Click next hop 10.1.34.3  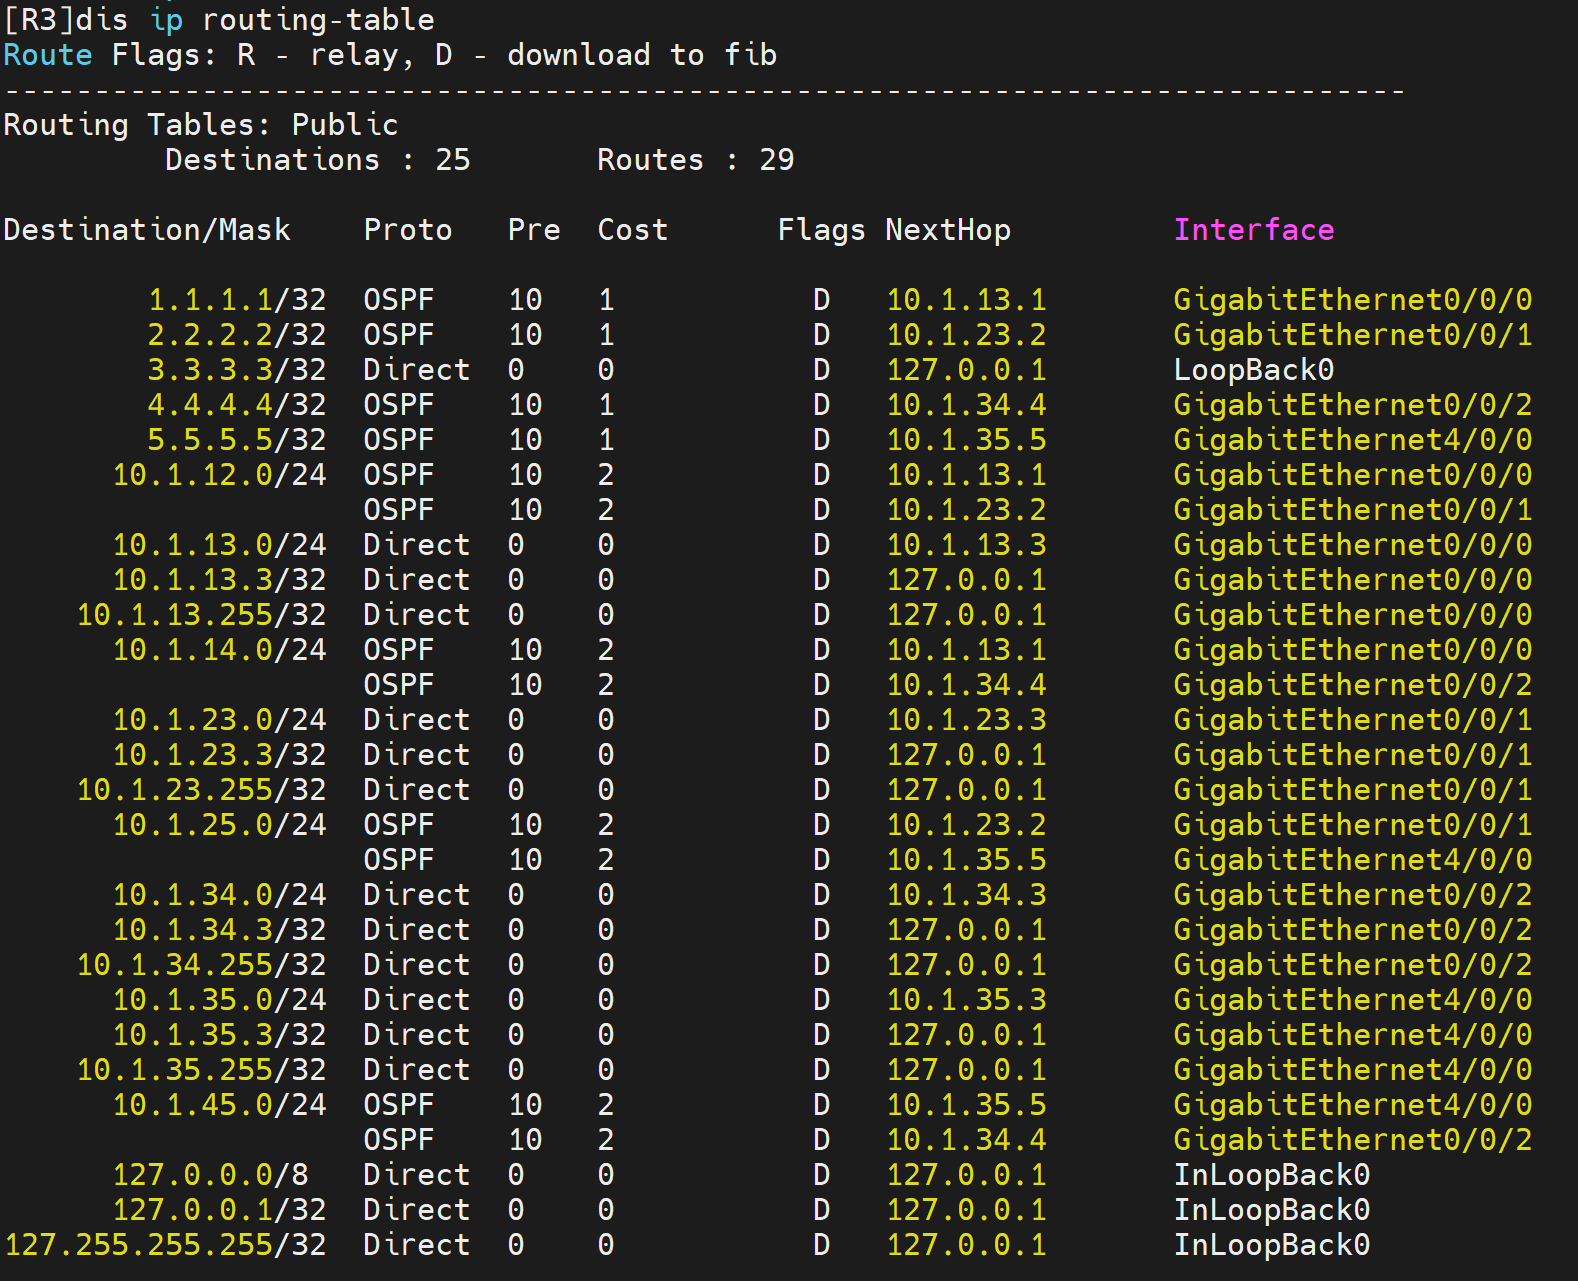(966, 895)
